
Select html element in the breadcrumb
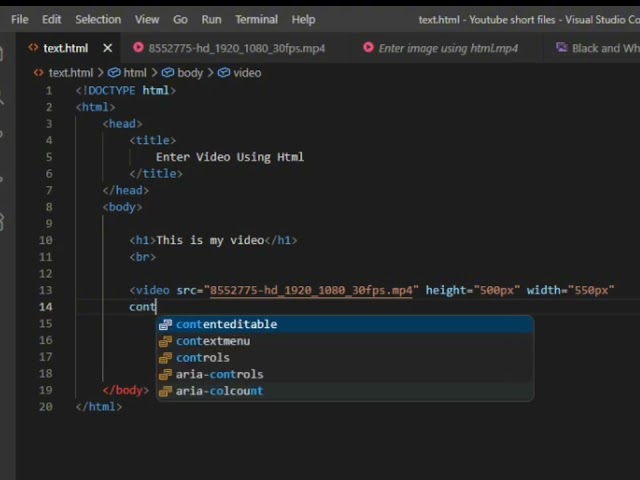135,73
